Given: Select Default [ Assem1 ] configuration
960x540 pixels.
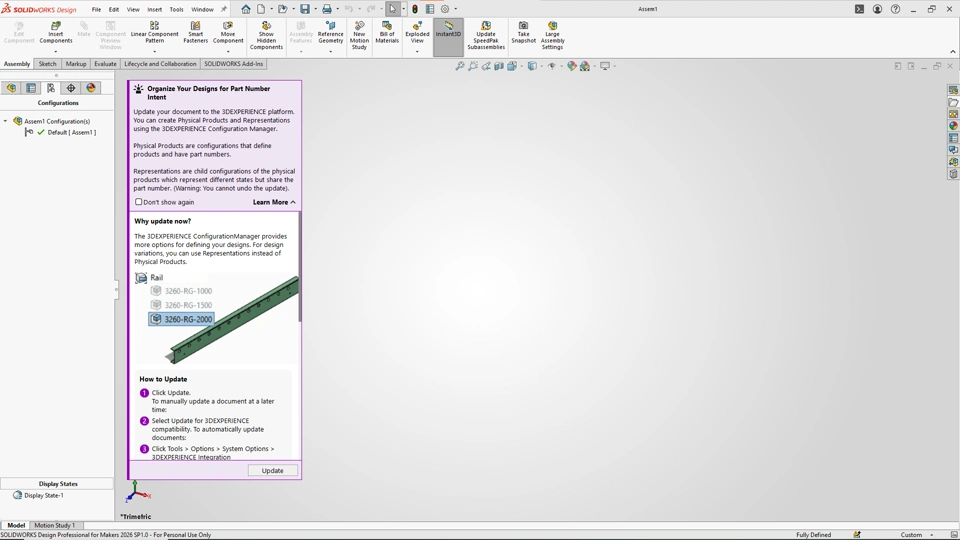Looking at the screenshot, I should click(x=71, y=132).
